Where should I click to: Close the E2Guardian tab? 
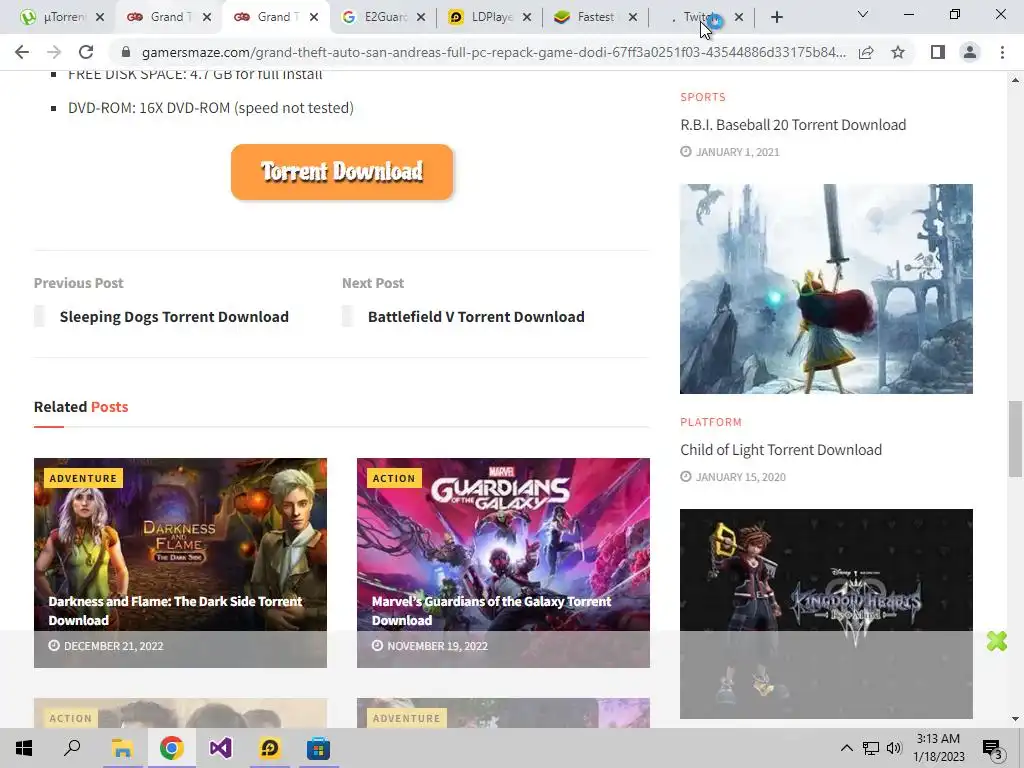[421, 18]
